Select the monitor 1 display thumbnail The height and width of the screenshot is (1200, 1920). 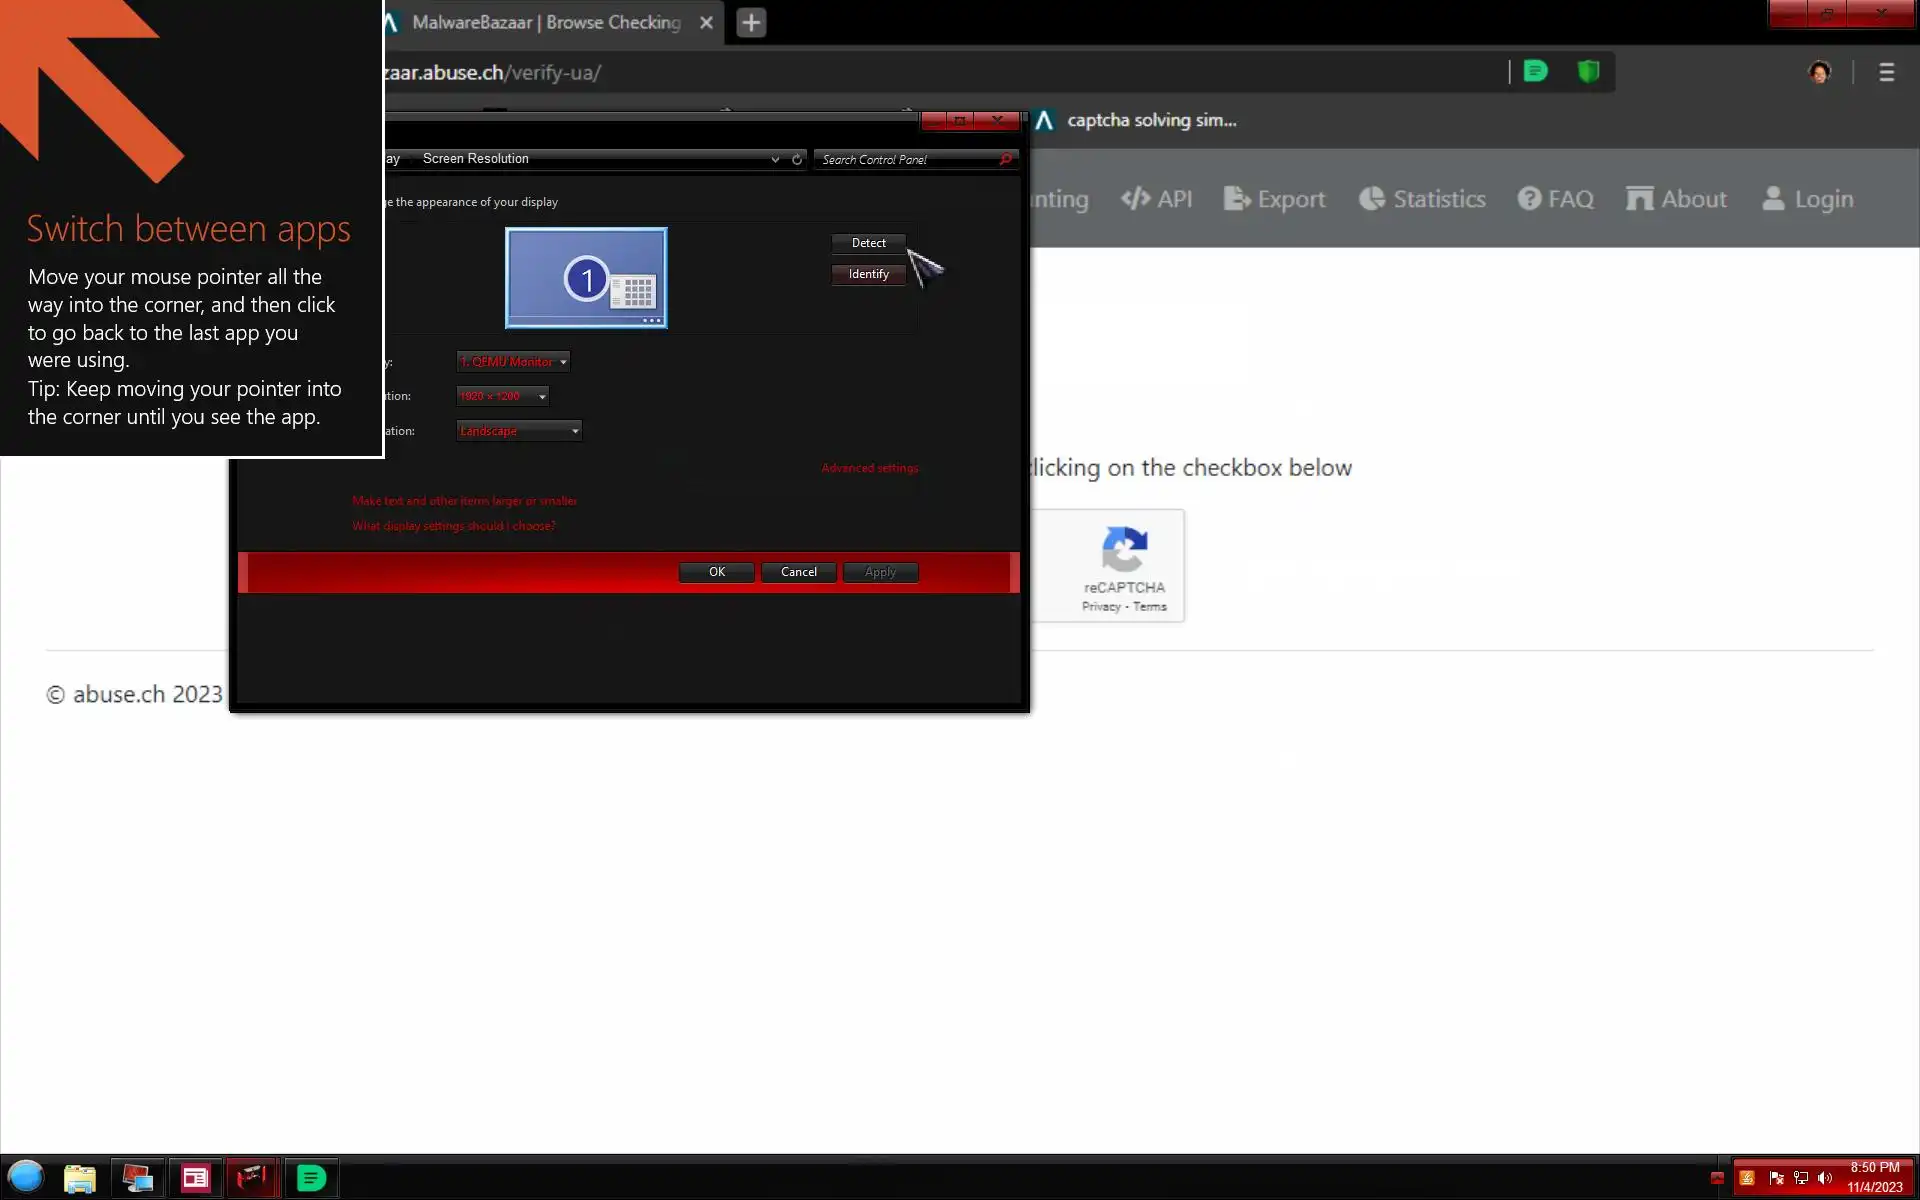tap(586, 278)
